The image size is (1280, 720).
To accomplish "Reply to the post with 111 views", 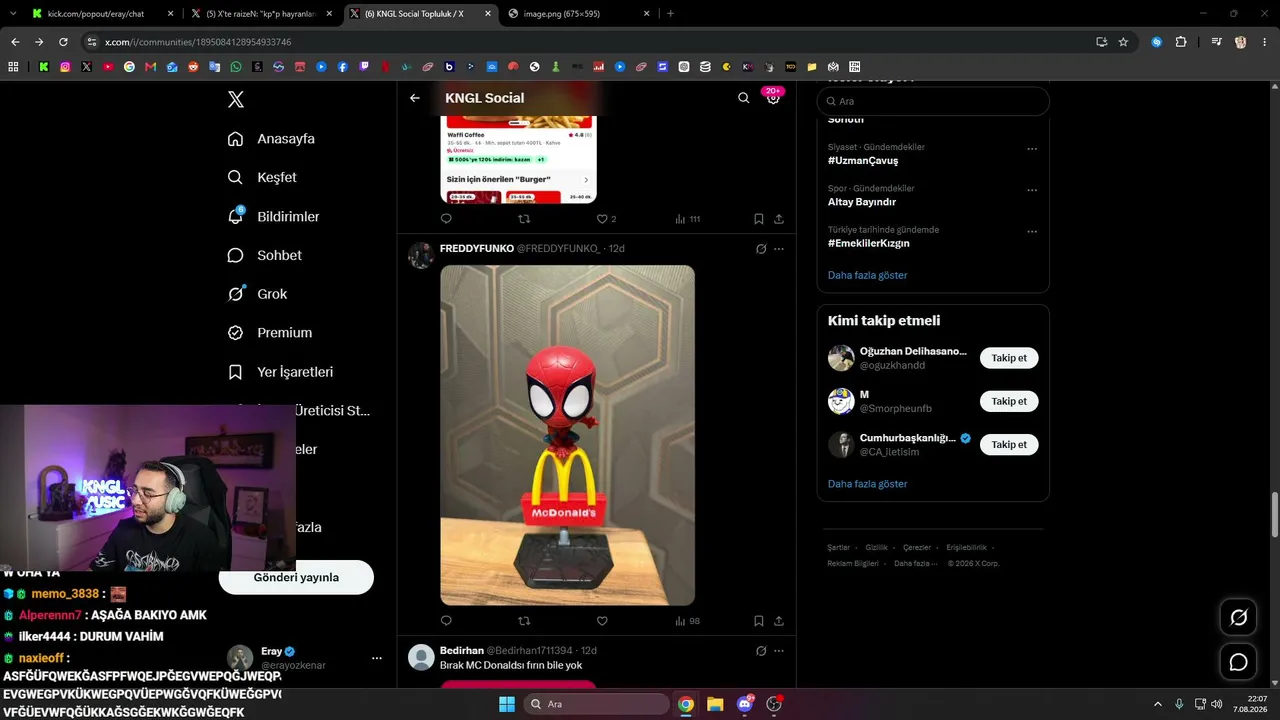I will (x=446, y=219).
